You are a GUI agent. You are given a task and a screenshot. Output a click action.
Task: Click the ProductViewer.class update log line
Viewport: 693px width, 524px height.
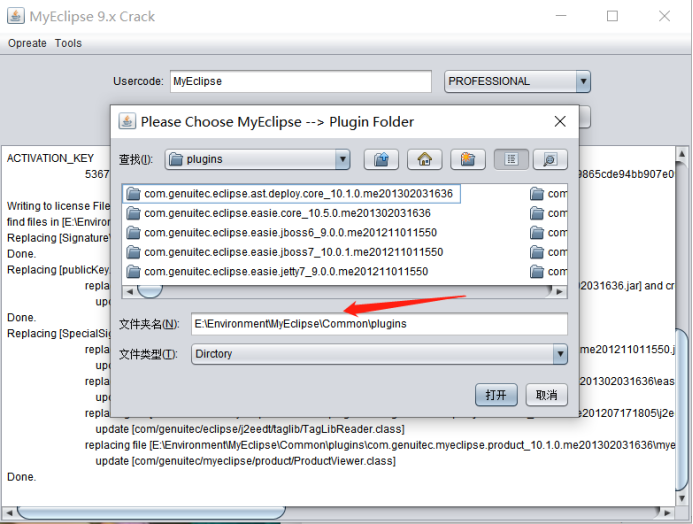pyautogui.click(x=246, y=461)
